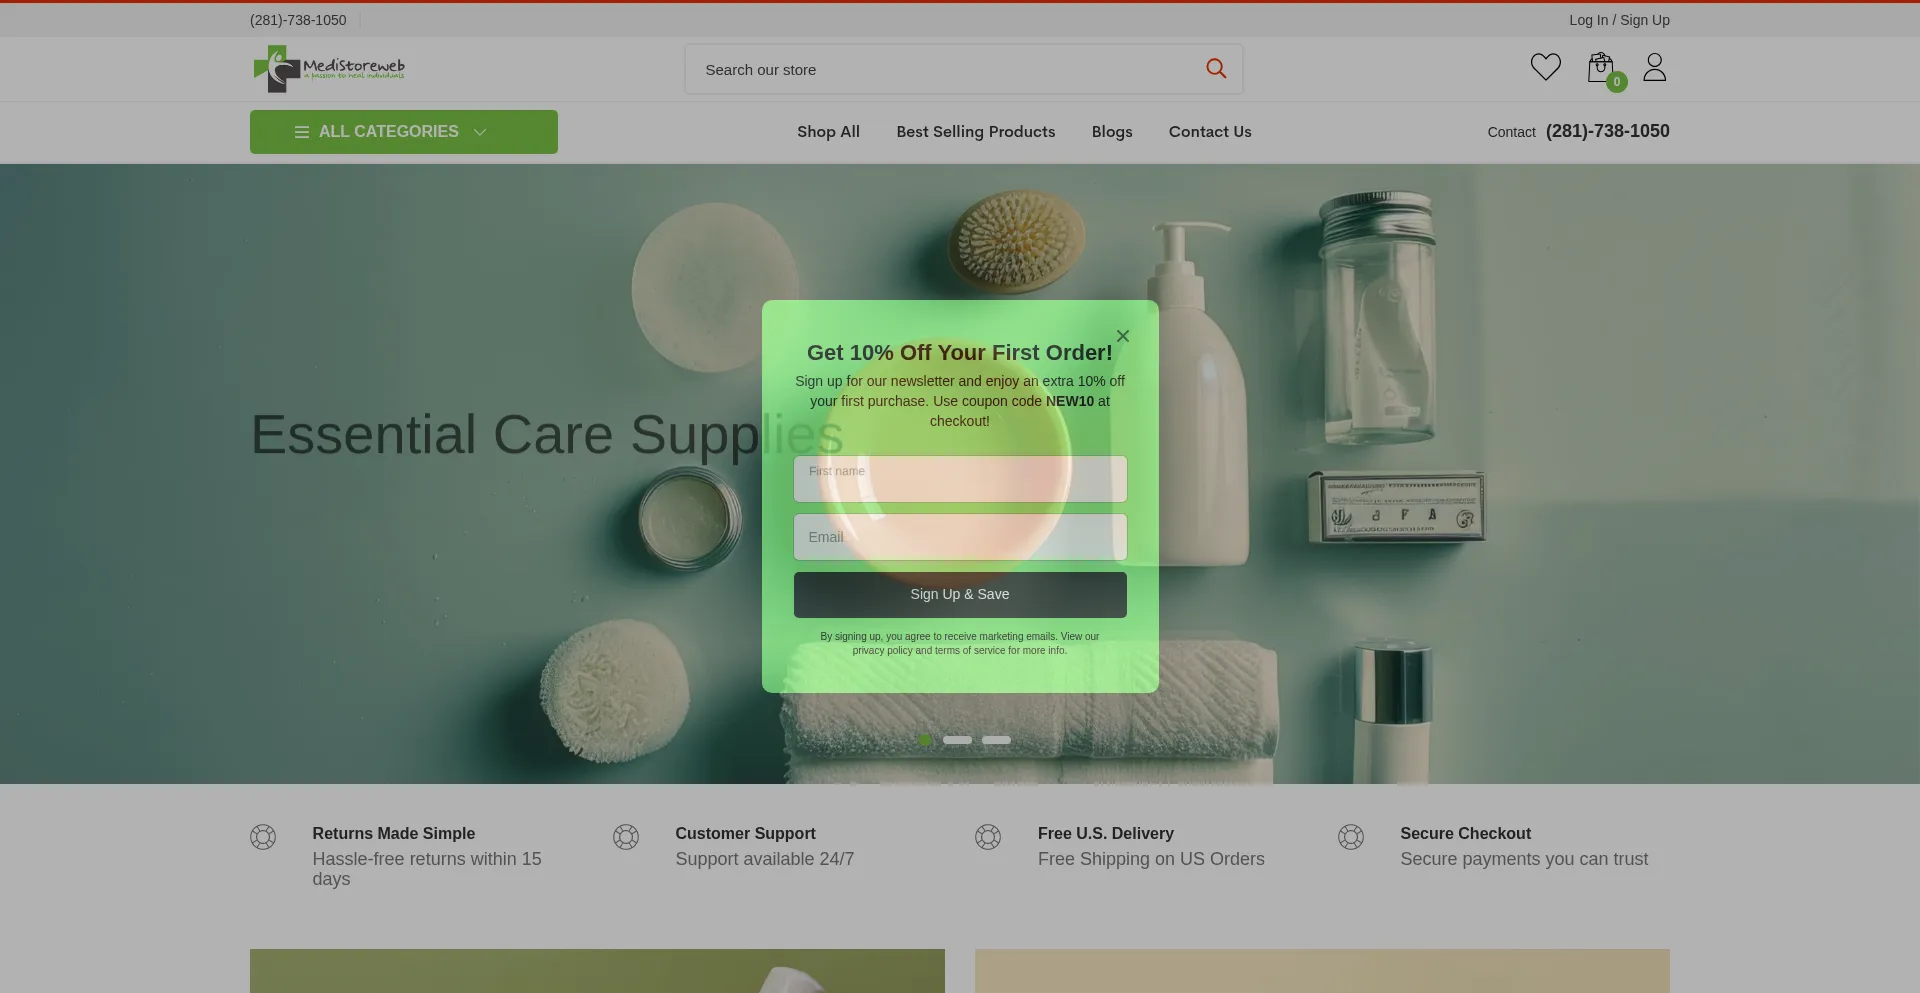This screenshot has height=993, width=1920.
Task: Open the Shop All menu item
Action: (x=828, y=132)
